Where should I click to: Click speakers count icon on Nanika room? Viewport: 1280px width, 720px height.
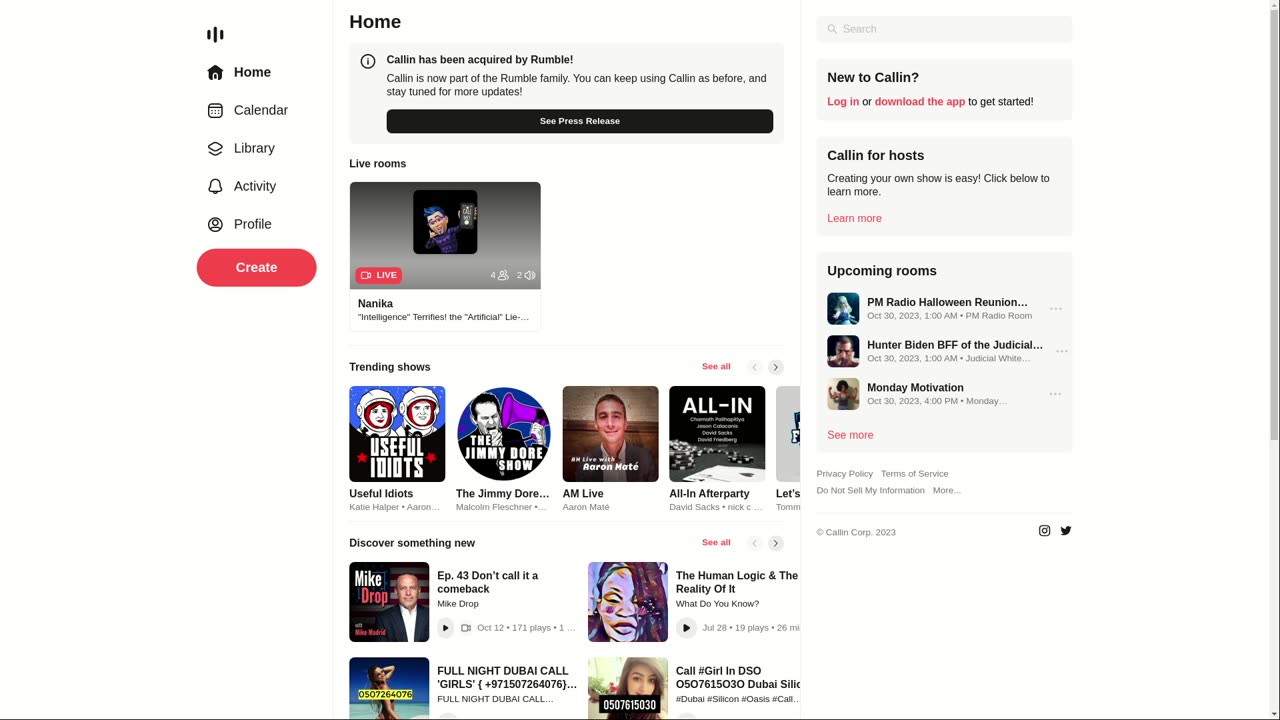click(x=530, y=275)
